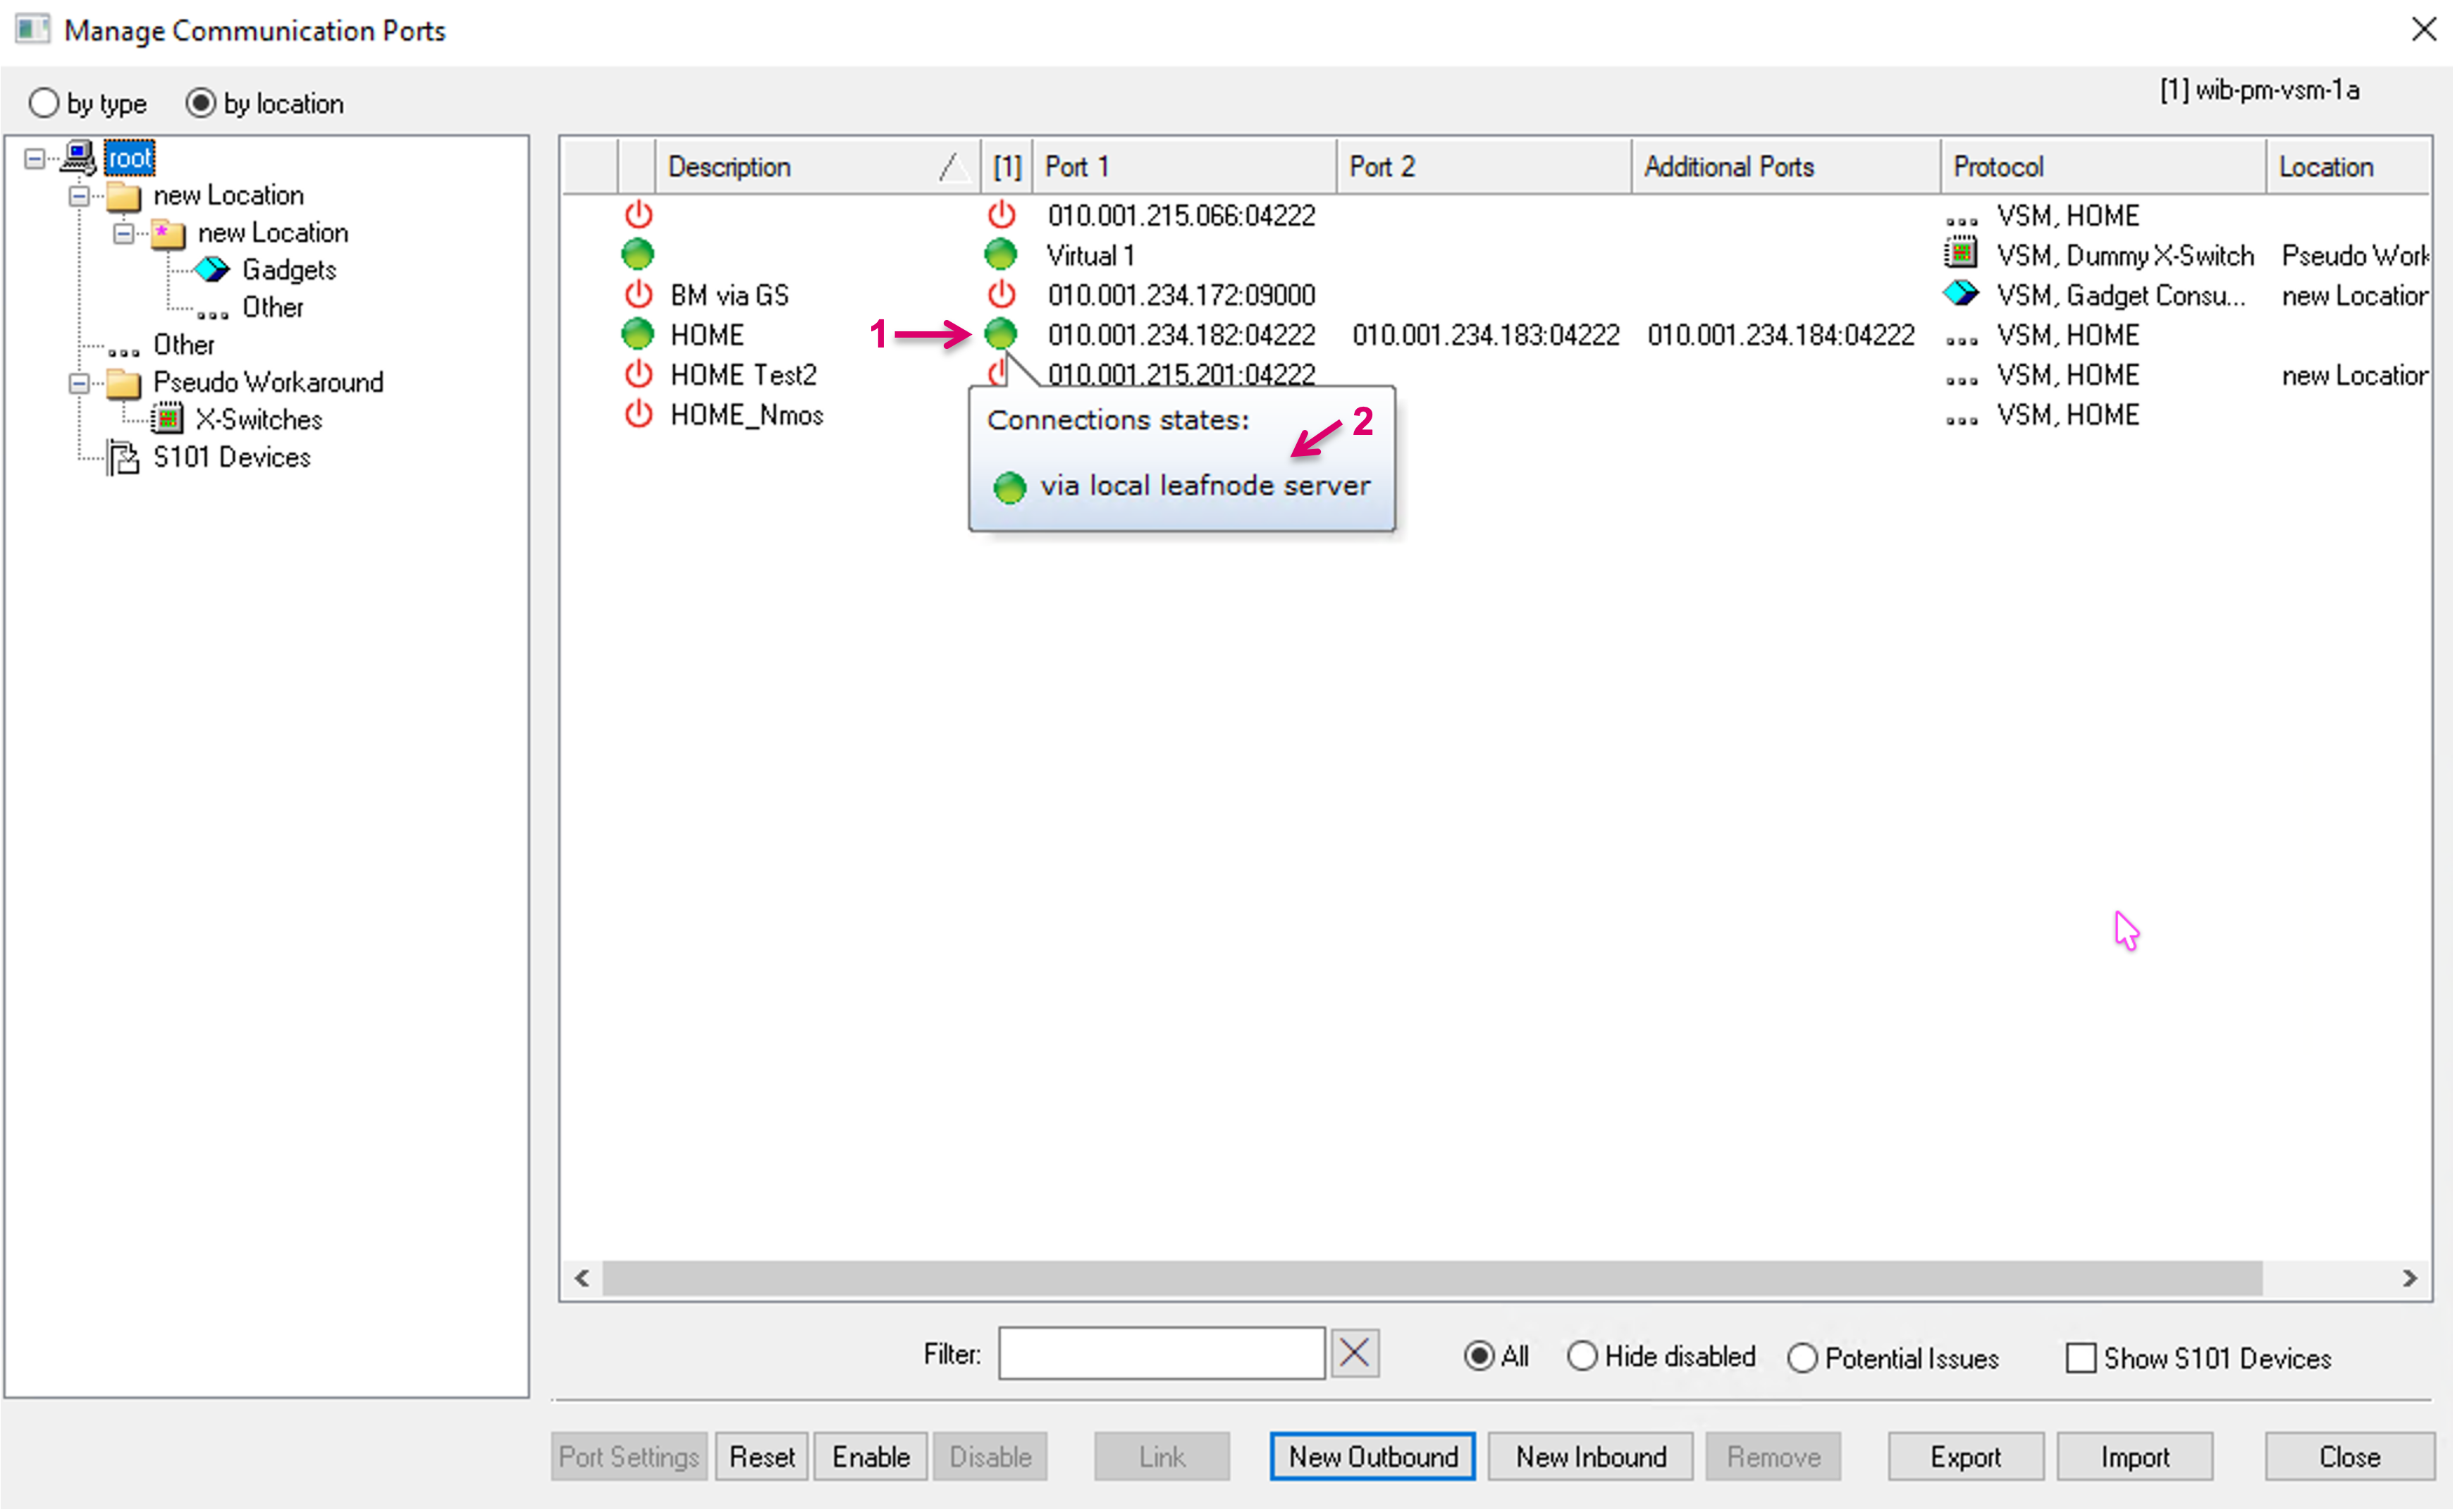This screenshot has width=2455, height=1512.
Task: Collapse the nested new Location folder
Action: 123,234
